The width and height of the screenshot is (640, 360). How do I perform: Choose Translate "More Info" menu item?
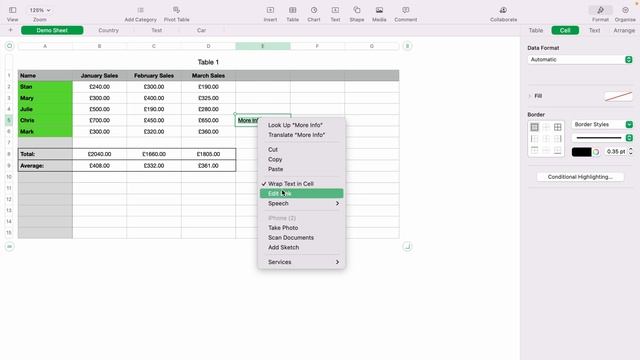[302, 135]
